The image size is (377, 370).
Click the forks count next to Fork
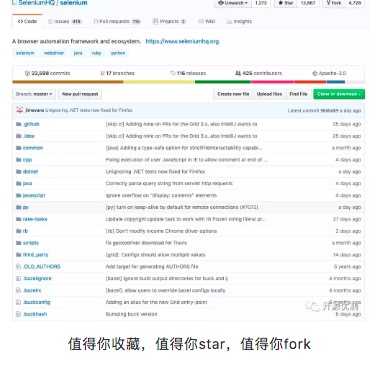355,3
